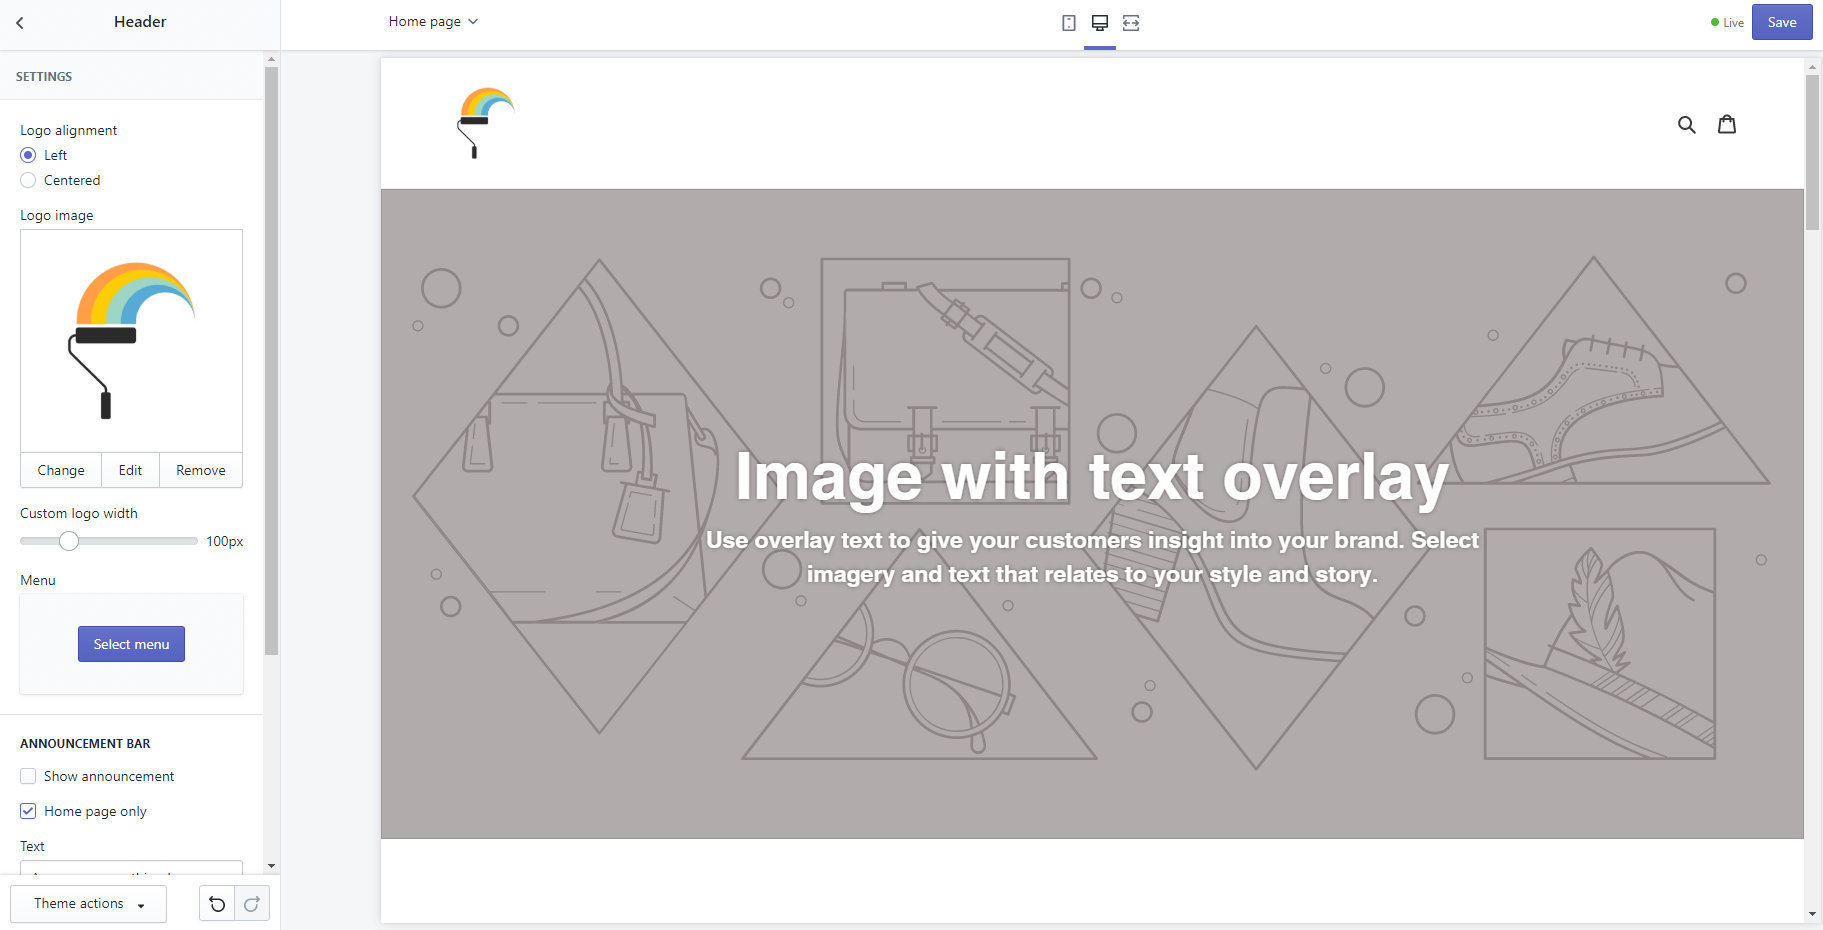Go back using the Header panel arrow

[x=20, y=22]
